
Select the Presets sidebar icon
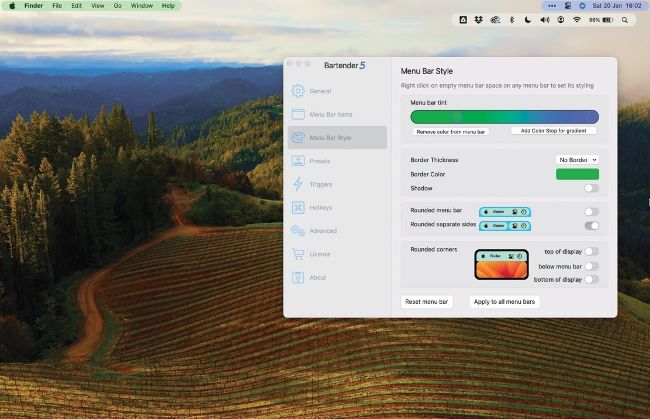298,161
